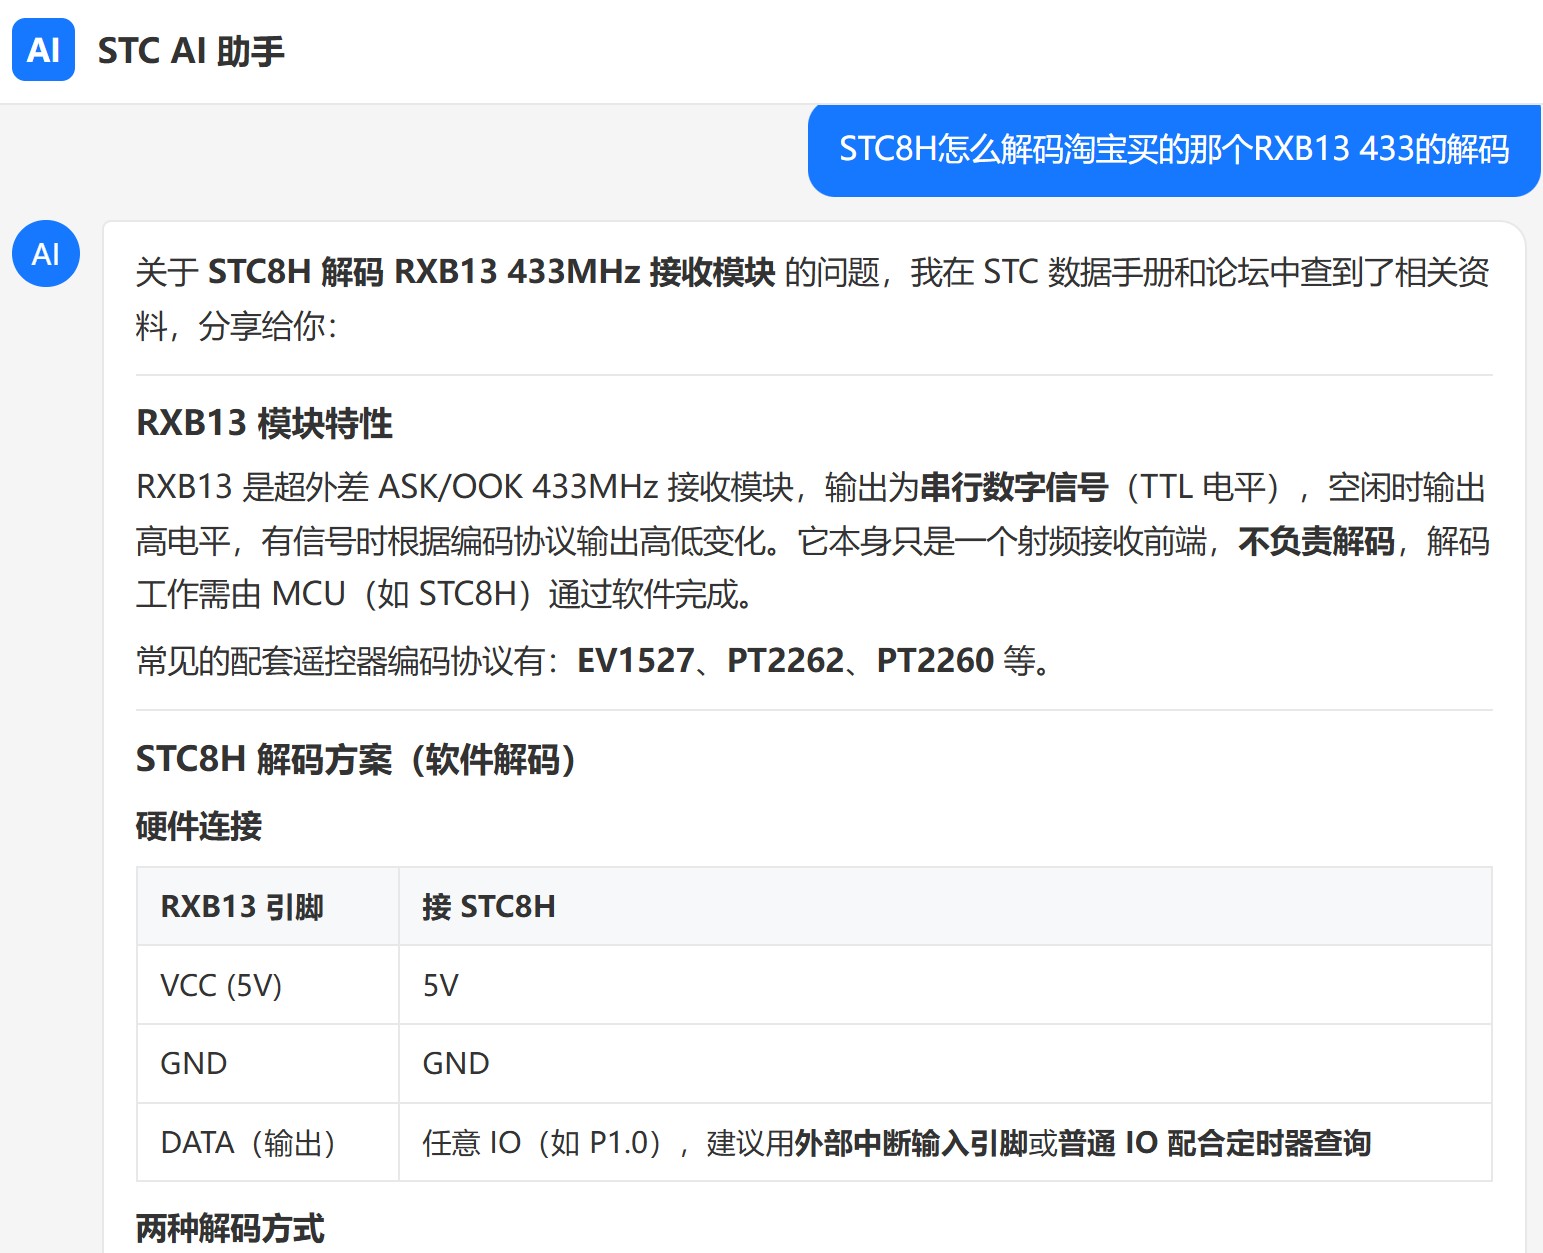Click the round AI avatar beside reply
1543x1253 pixels.
pyautogui.click(x=46, y=254)
